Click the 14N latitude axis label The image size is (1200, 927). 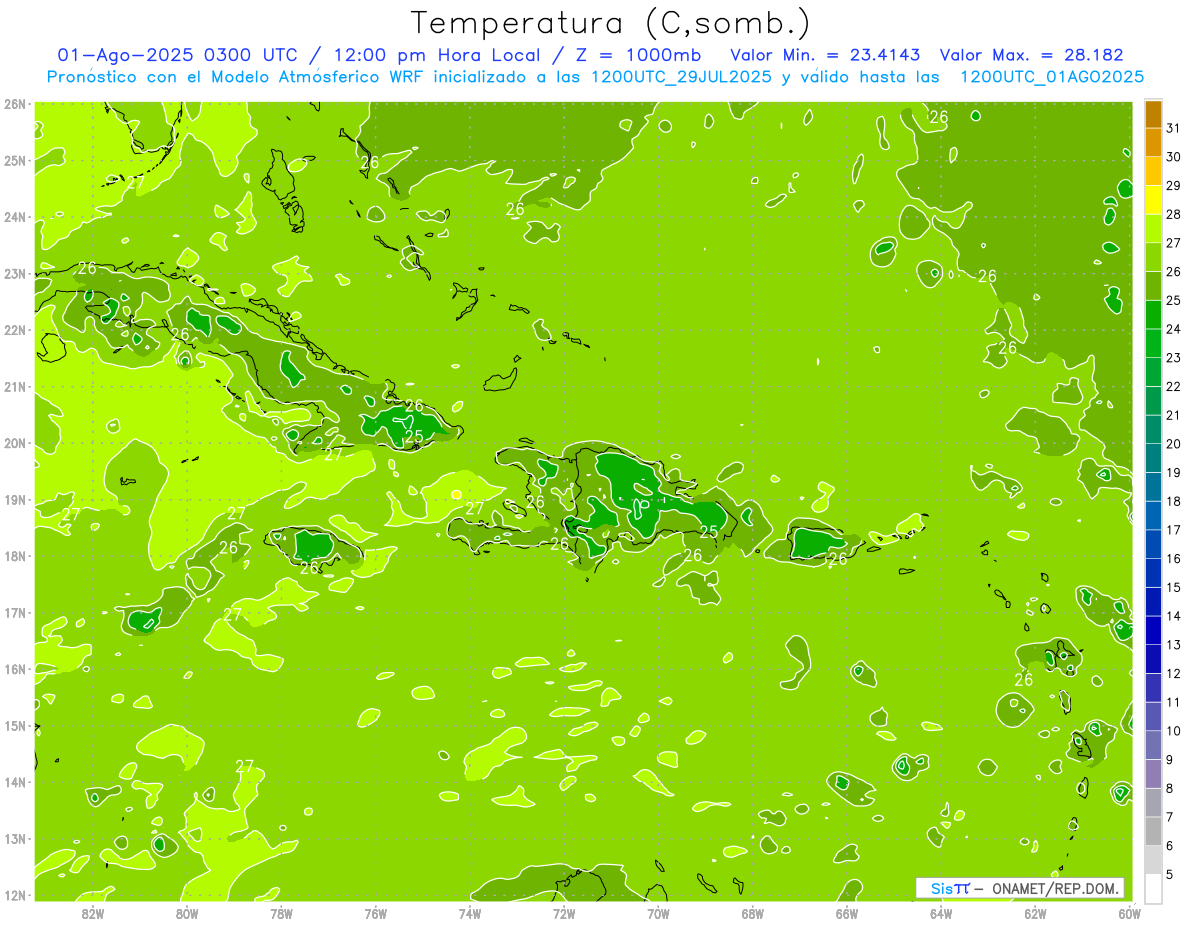tap(15, 782)
